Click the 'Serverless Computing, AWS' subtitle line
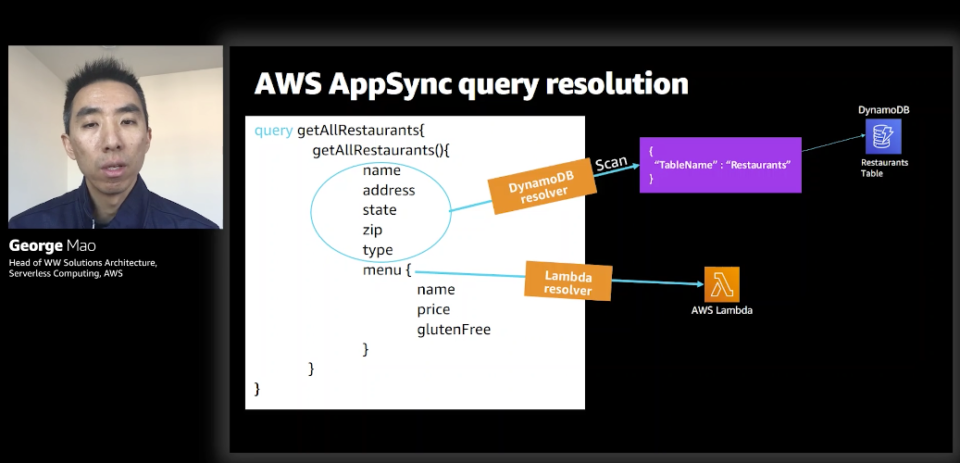The height and width of the screenshot is (463, 960). point(66,274)
